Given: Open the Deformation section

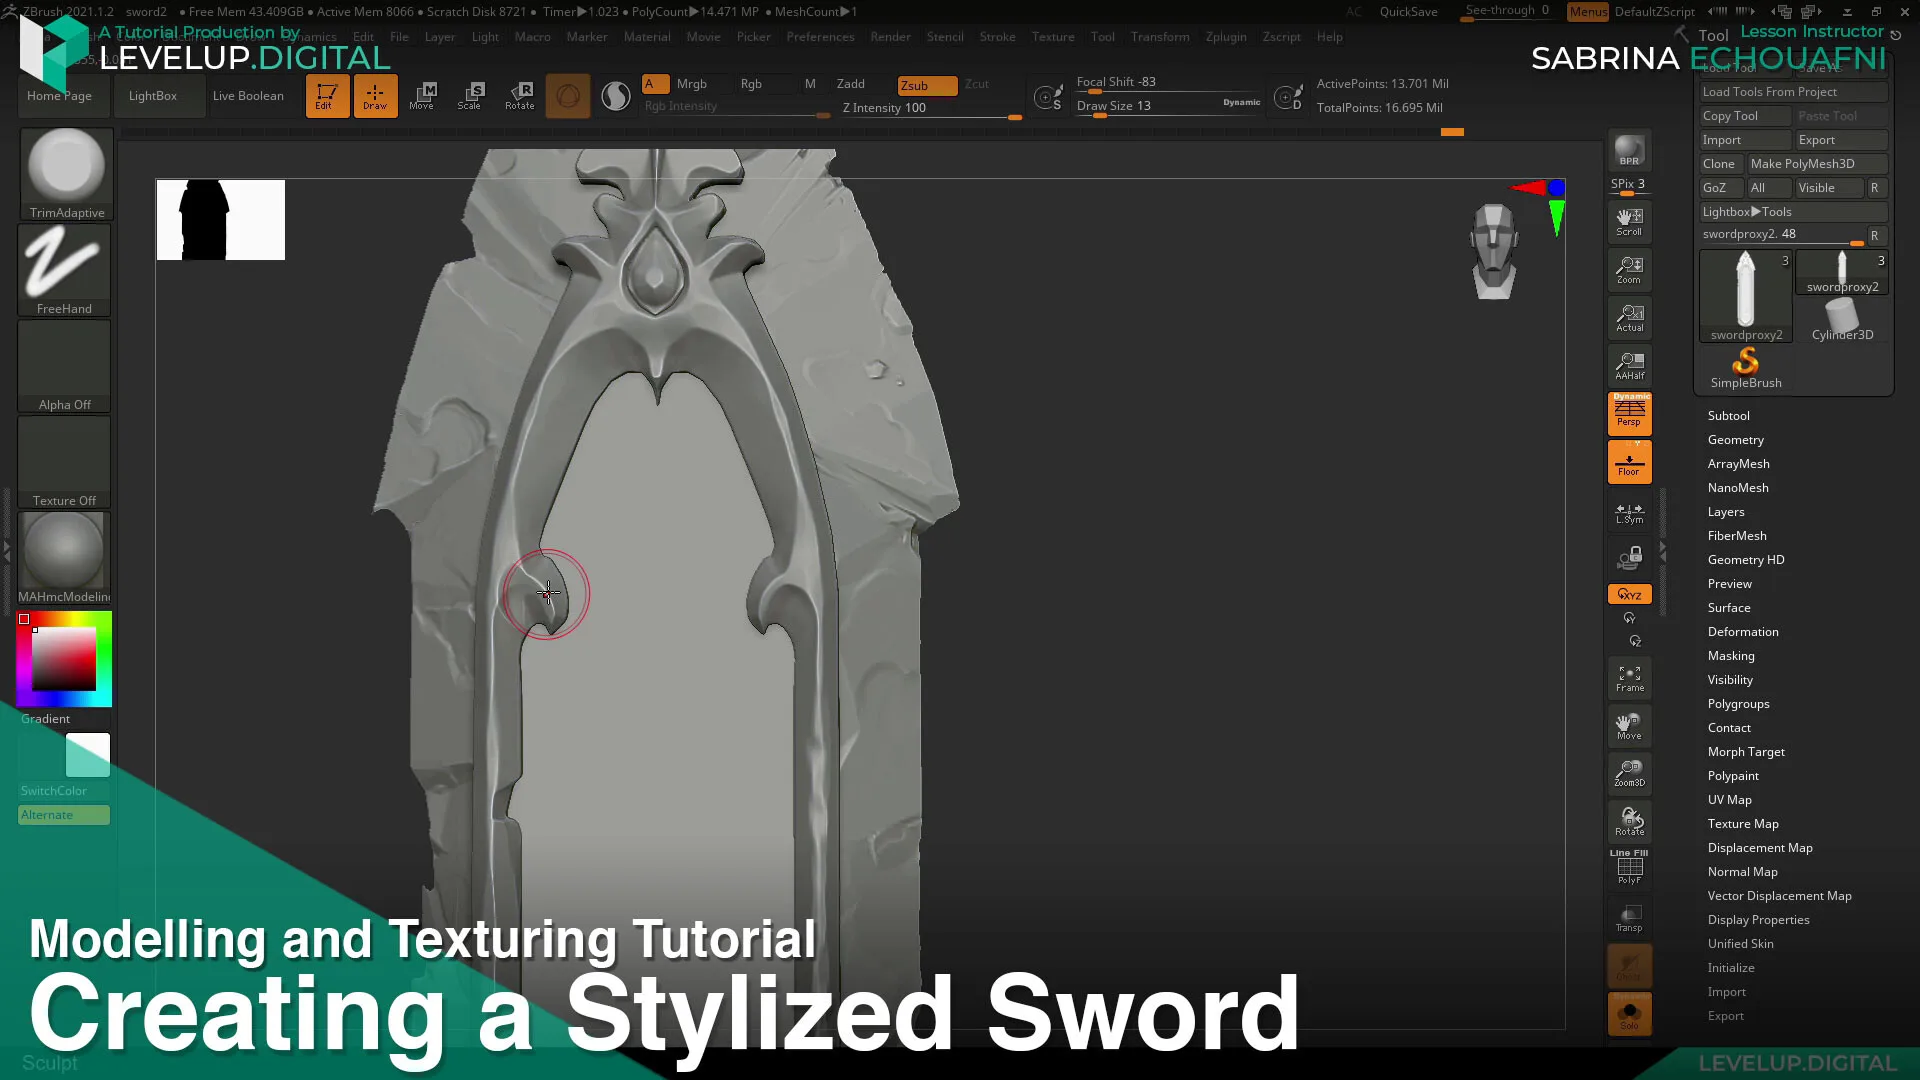Looking at the screenshot, I should point(1743,631).
